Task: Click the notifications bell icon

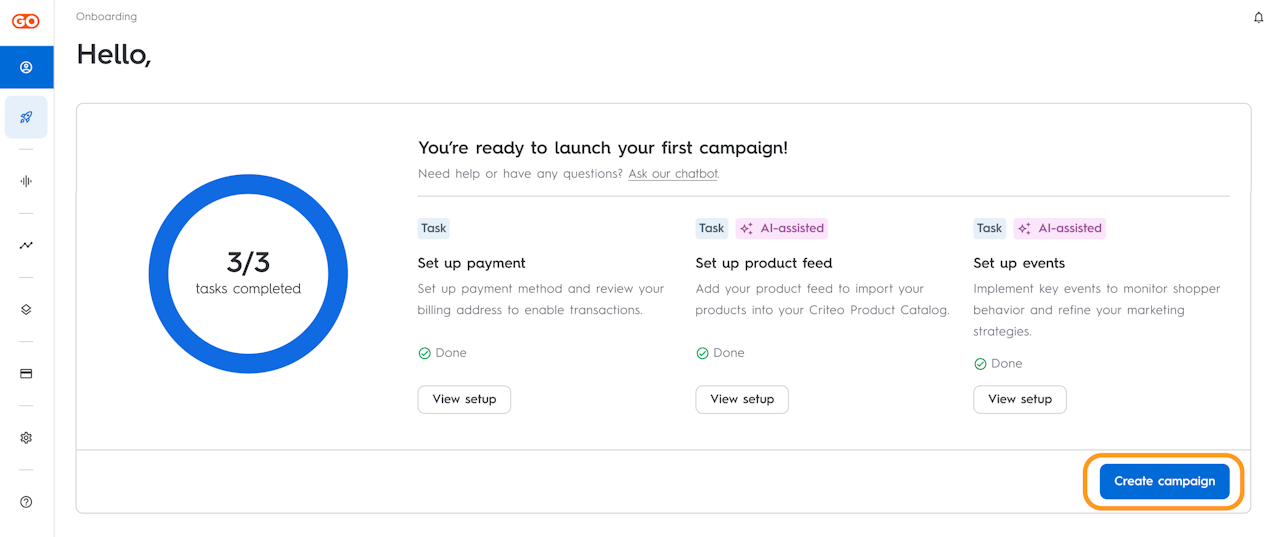Action: [x=1259, y=18]
